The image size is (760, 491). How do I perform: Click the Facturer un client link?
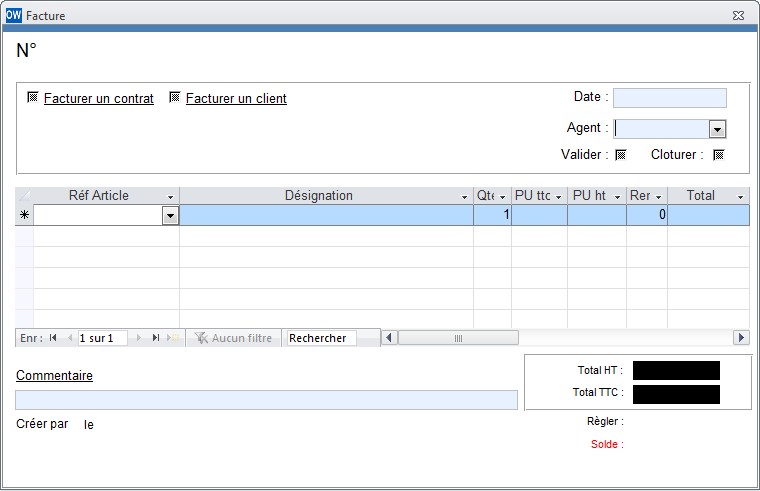click(x=236, y=98)
